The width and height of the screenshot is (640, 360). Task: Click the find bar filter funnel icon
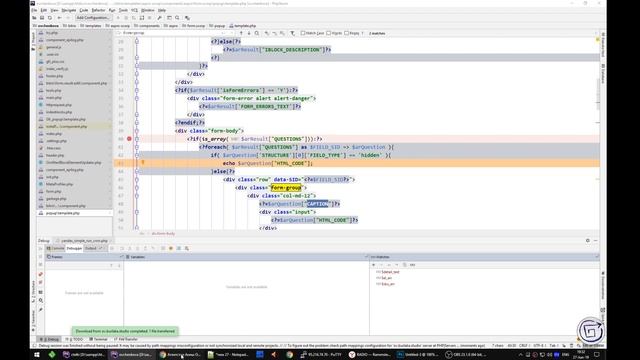293,33
